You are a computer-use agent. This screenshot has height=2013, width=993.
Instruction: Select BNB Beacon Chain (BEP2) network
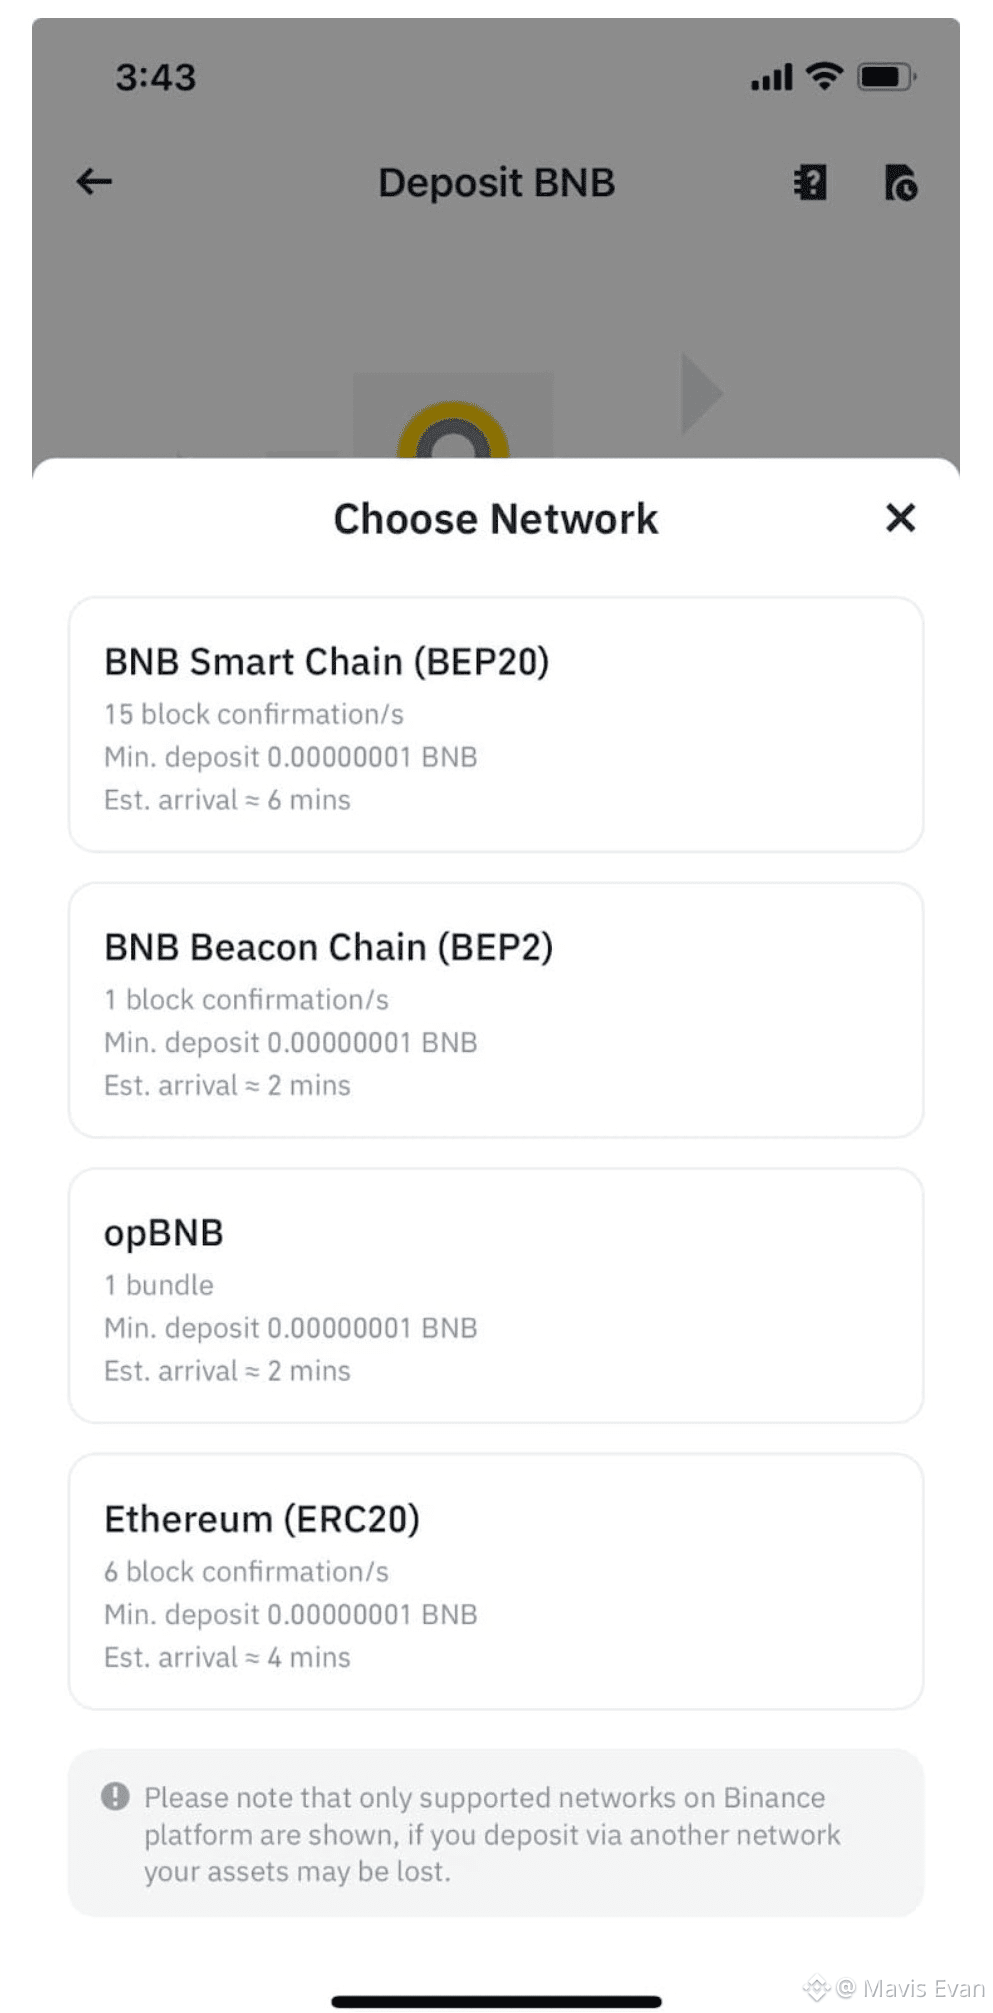coord(496,1010)
